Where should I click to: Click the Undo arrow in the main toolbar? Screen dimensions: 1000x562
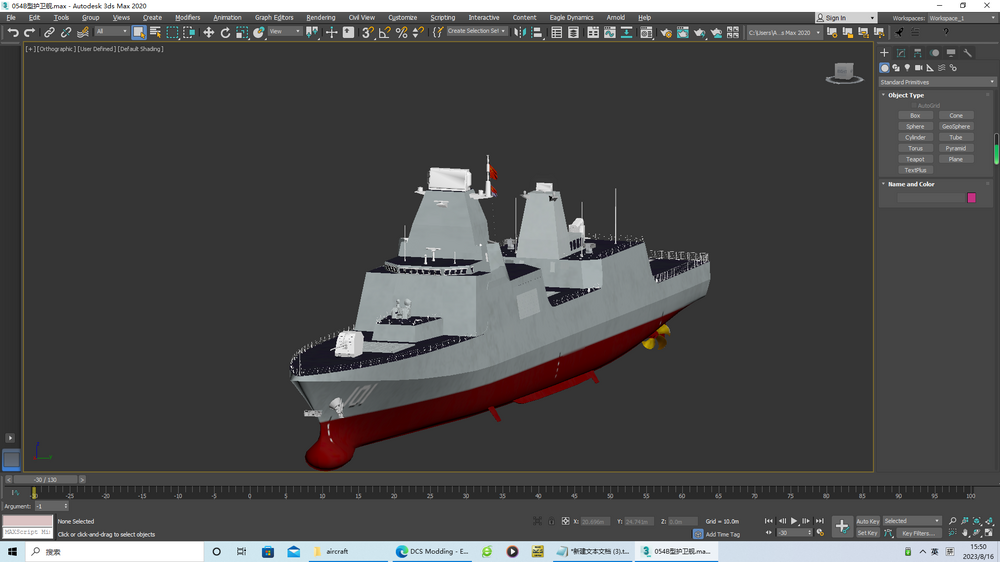[x=12, y=33]
